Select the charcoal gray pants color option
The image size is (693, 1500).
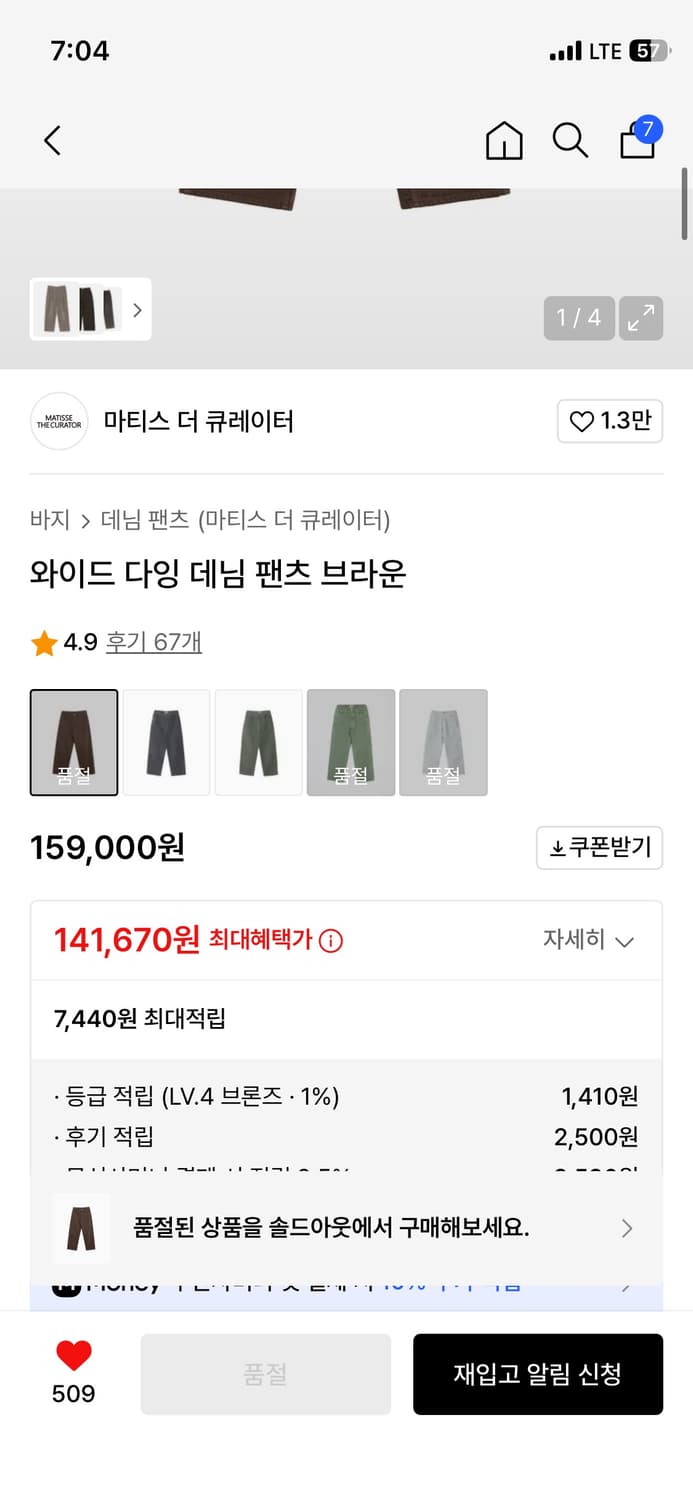tap(167, 742)
